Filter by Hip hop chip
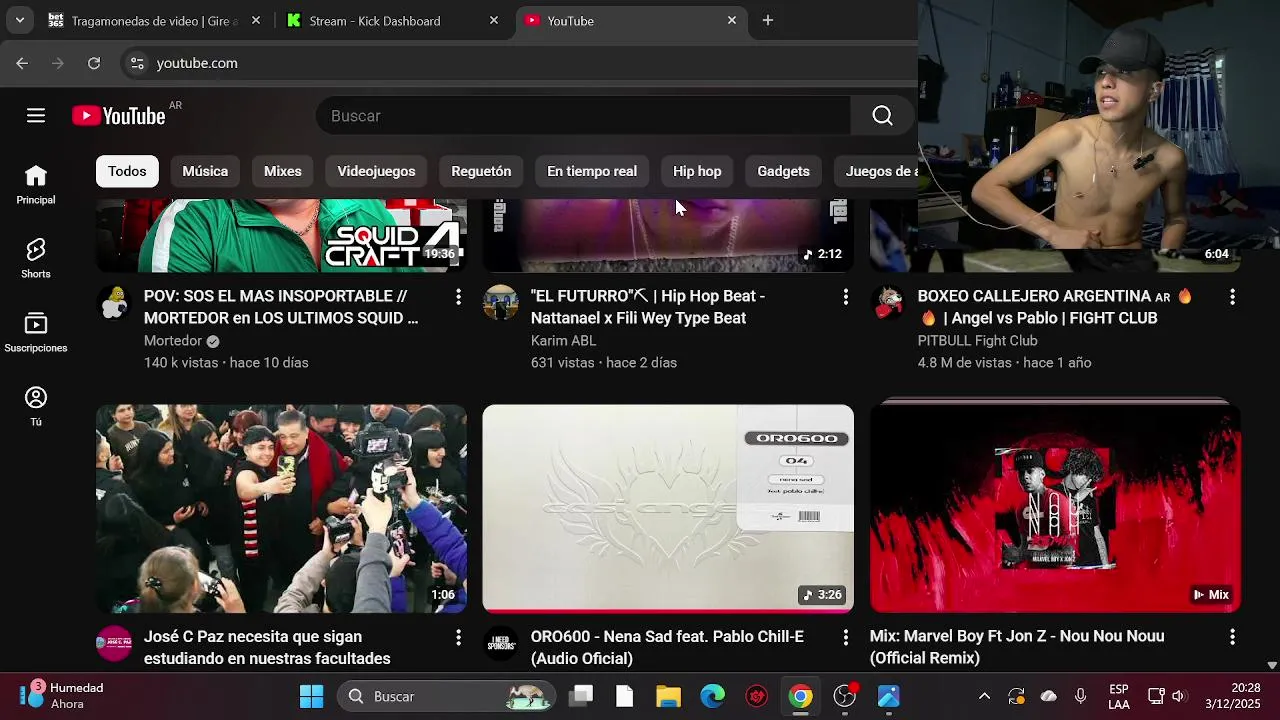The height and width of the screenshot is (720, 1280). (x=697, y=171)
